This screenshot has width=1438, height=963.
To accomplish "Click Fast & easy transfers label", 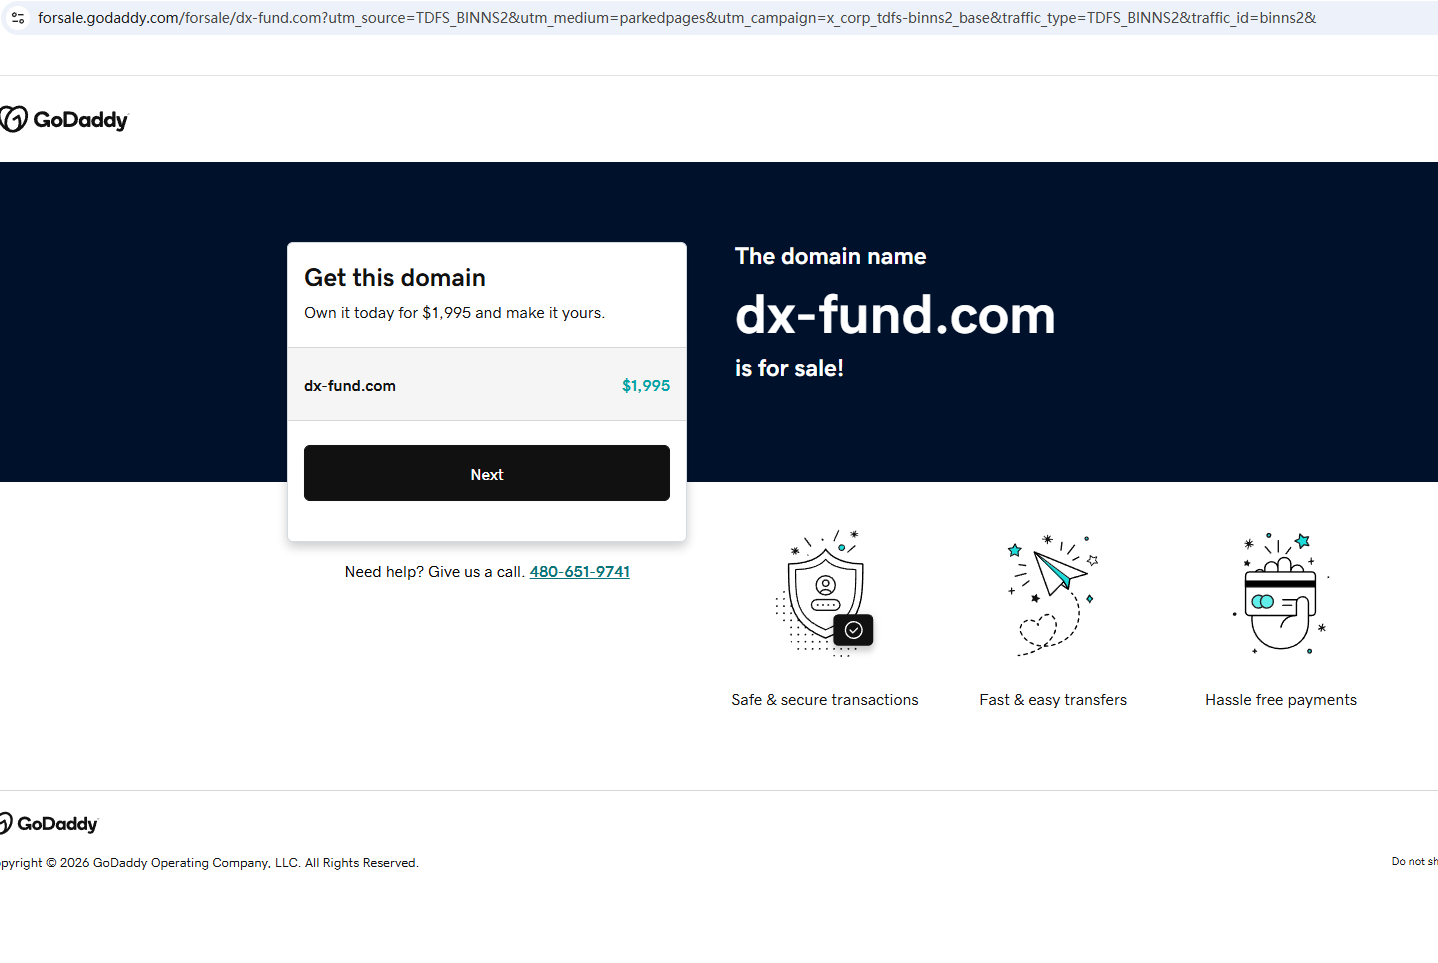I will pos(1053,700).
